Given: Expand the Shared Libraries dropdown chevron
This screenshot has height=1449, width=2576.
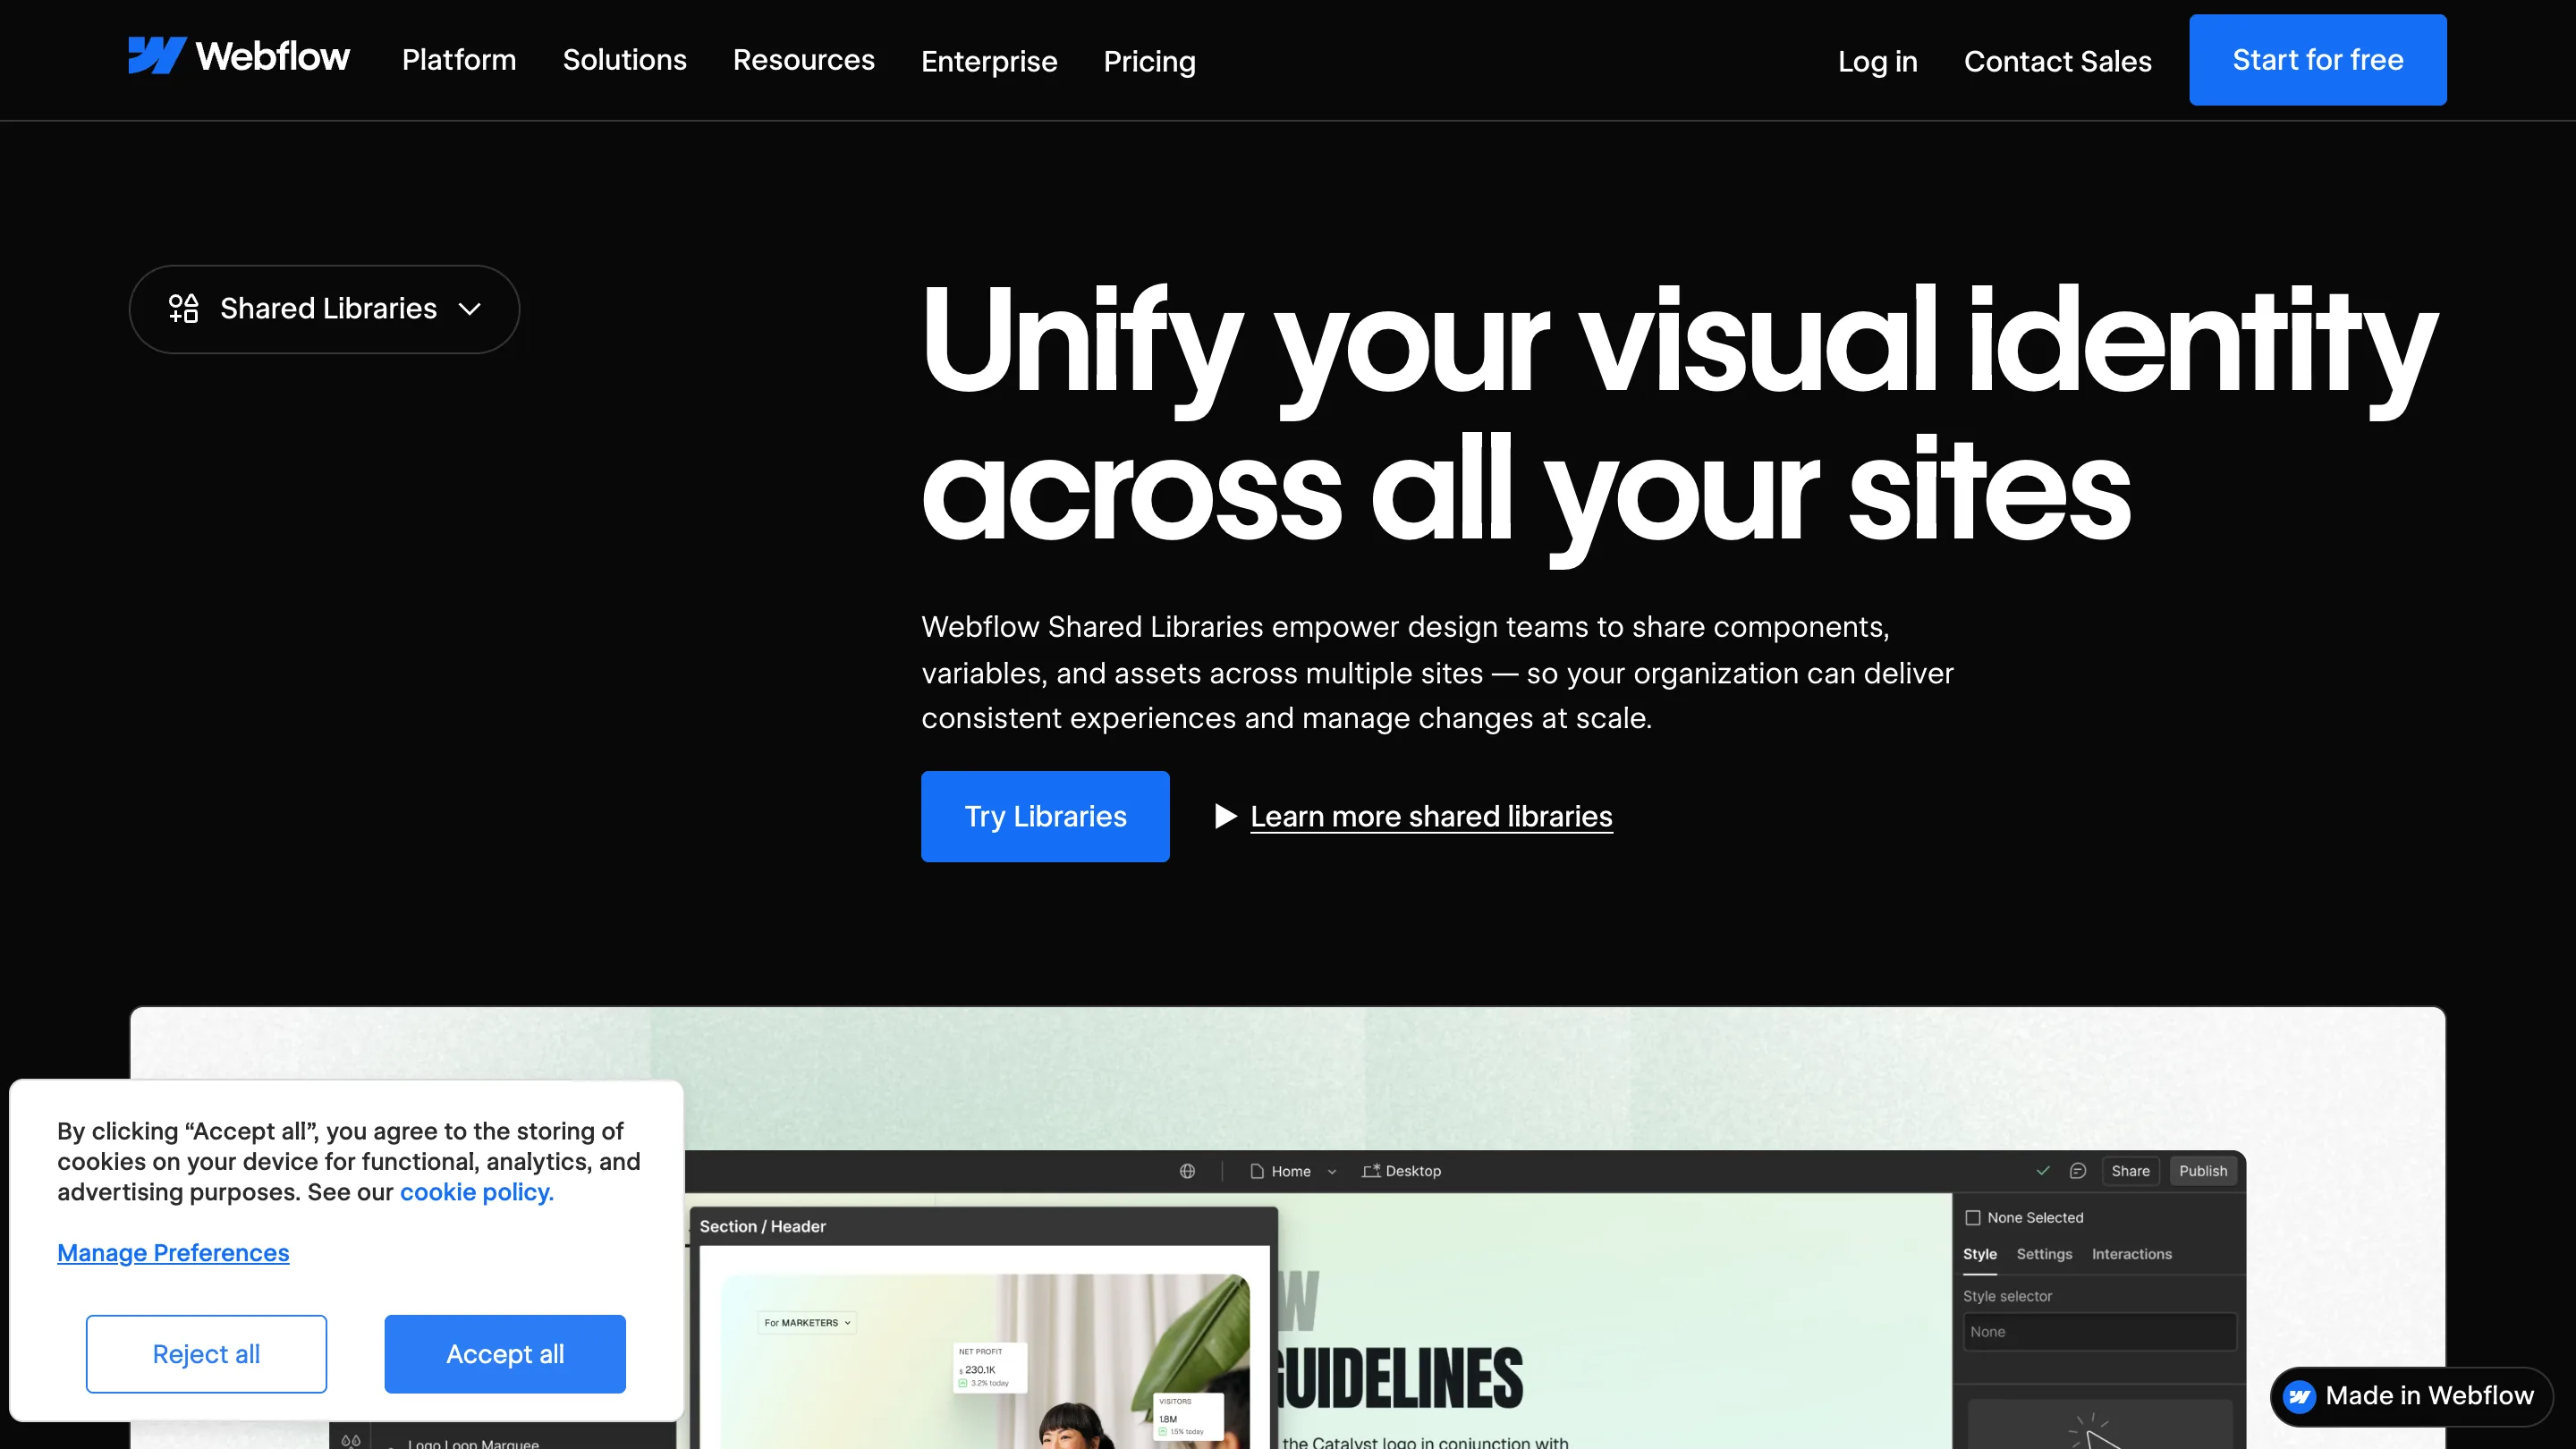Looking at the screenshot, I should pyautogui.click(x=470, y=309).
